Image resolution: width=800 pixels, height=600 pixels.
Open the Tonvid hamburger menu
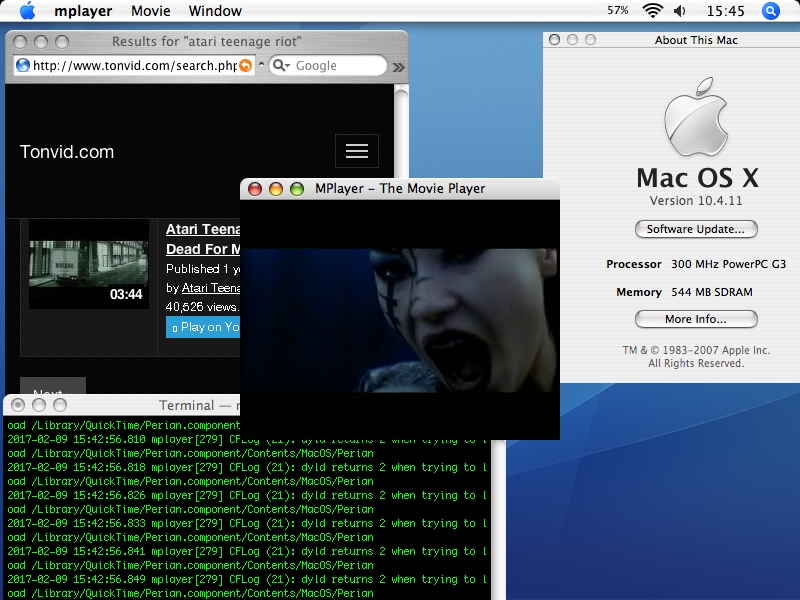tap(357, 151)
